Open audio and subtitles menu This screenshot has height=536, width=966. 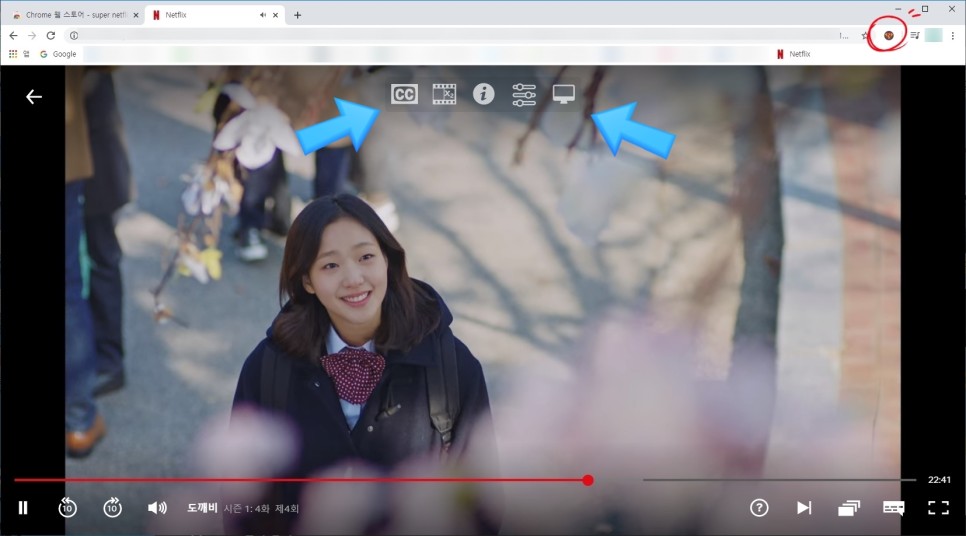pos(893,508)
